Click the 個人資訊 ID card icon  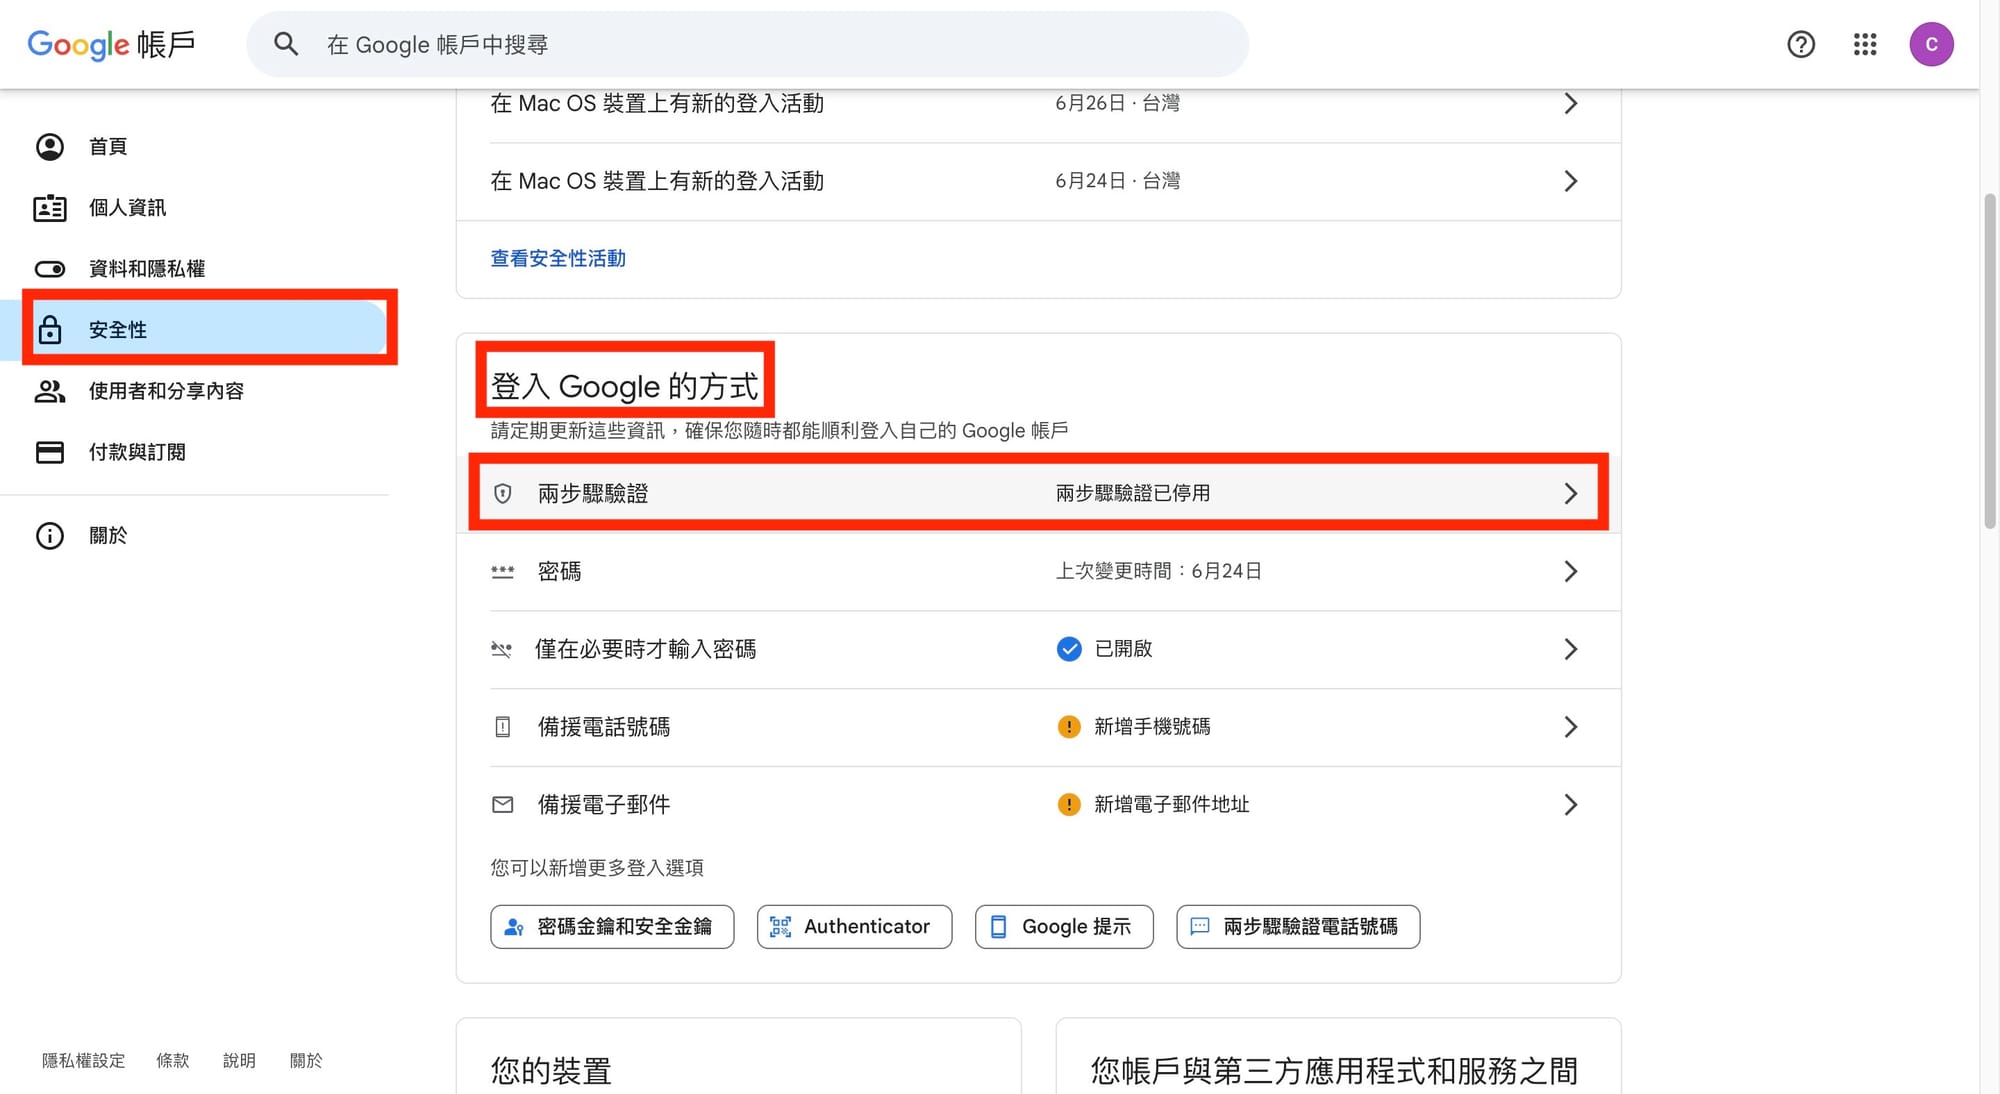tap(50, 208)
